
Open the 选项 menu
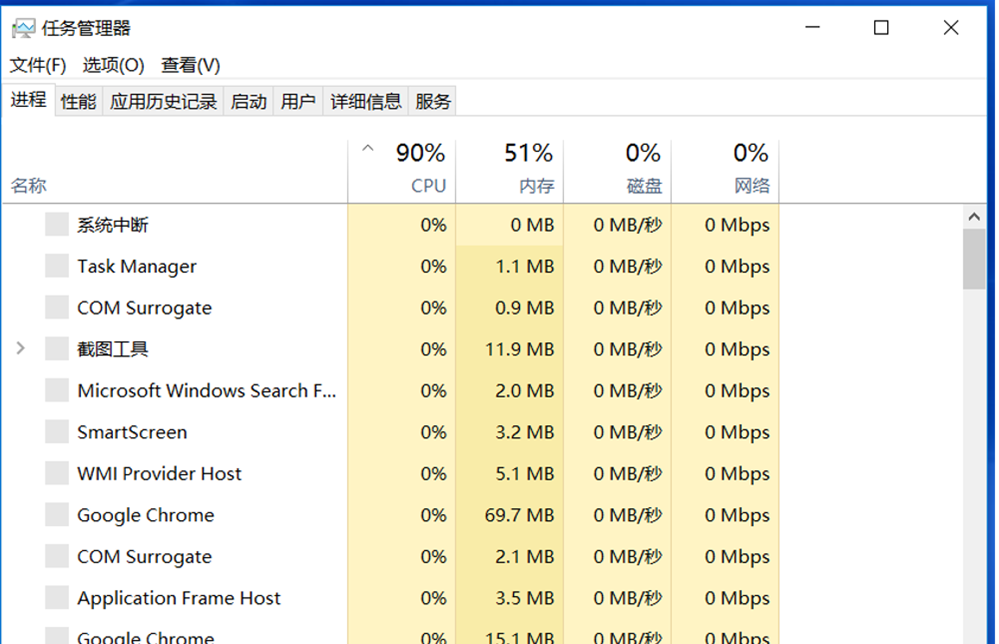[113, 65]
